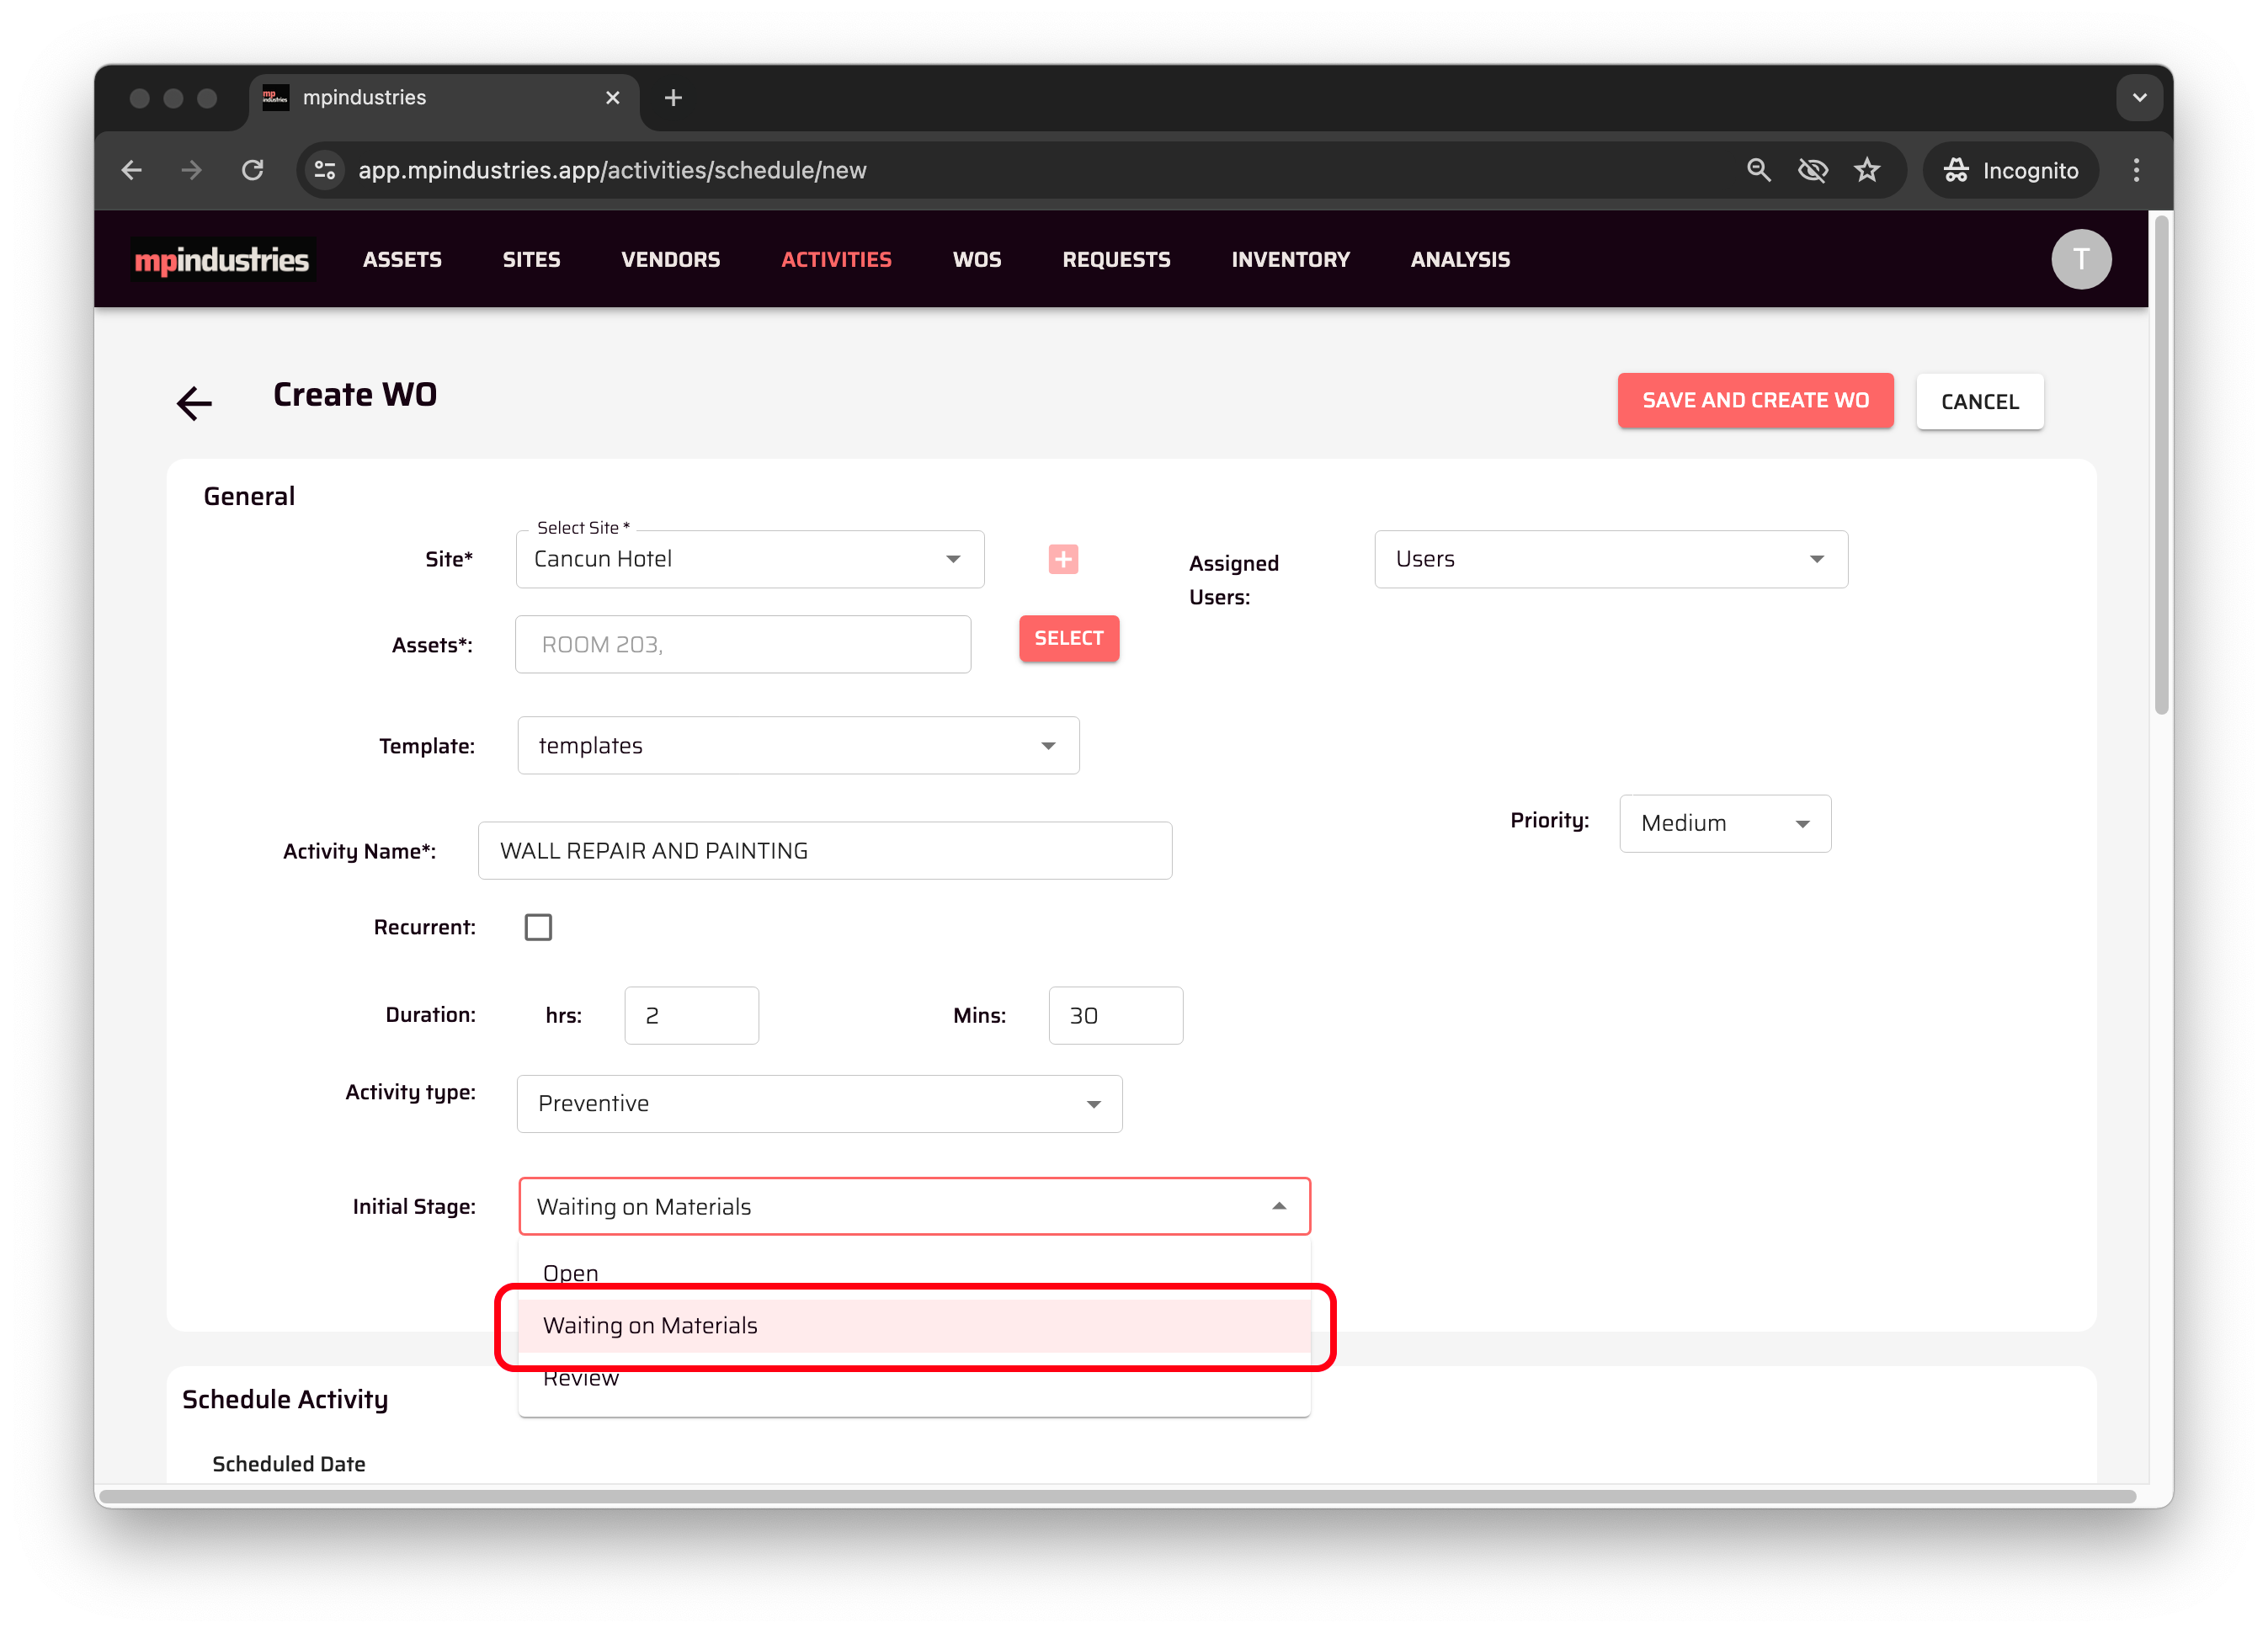This screenshot has width=2268, height=1633.
Task: Go to the INVENTORY nav item
Action: point(1290,260)
